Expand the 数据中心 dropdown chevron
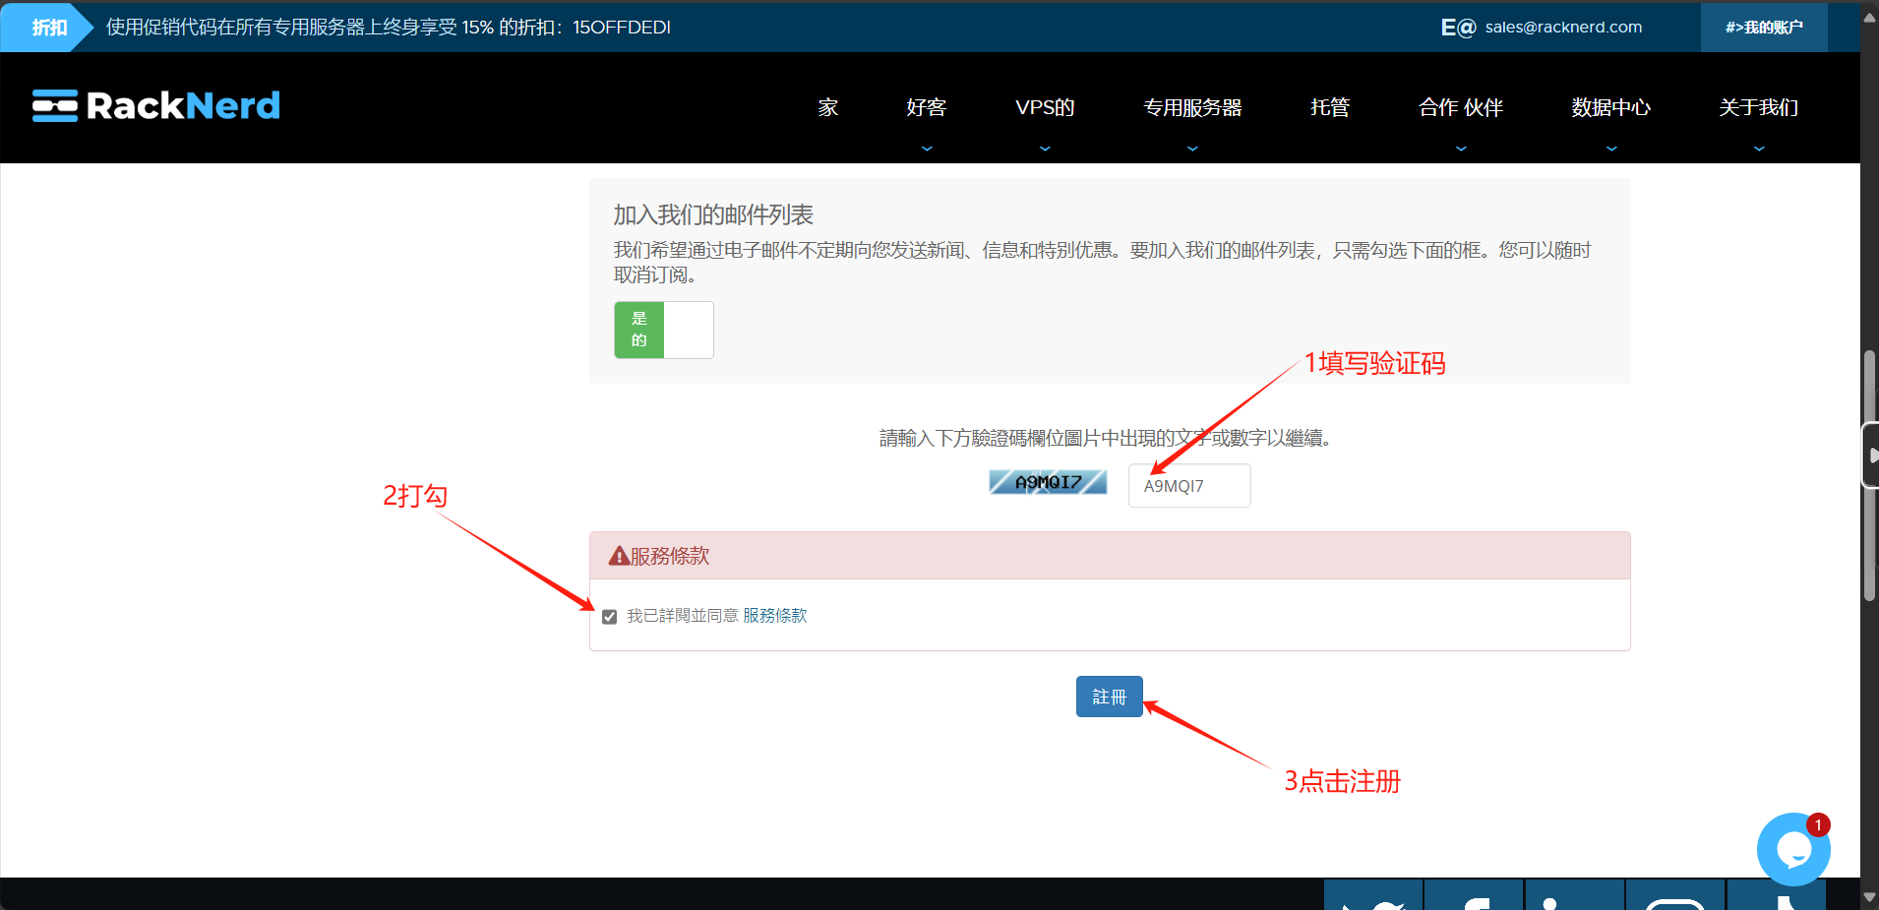1879x910 pixels. point(1611,149)
